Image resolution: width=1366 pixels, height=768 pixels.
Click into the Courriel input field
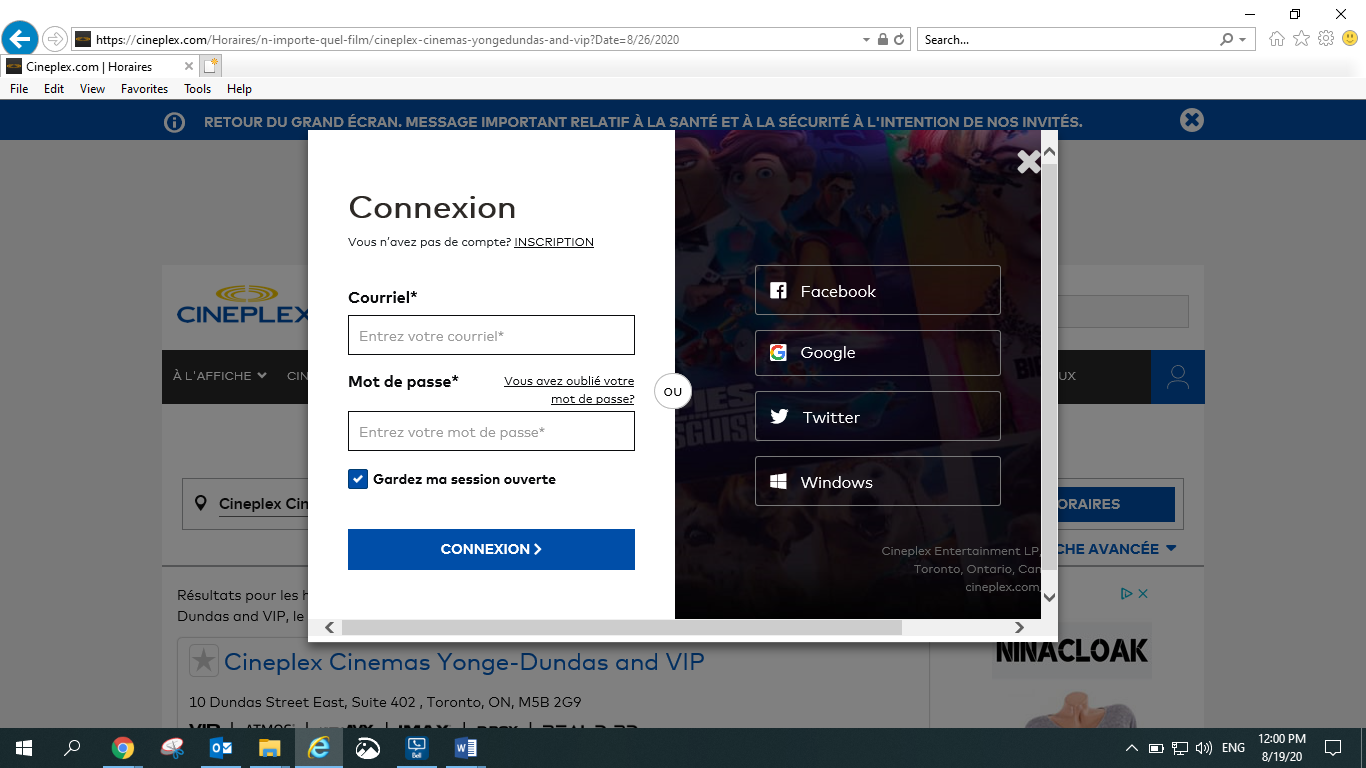pos(491,335)
